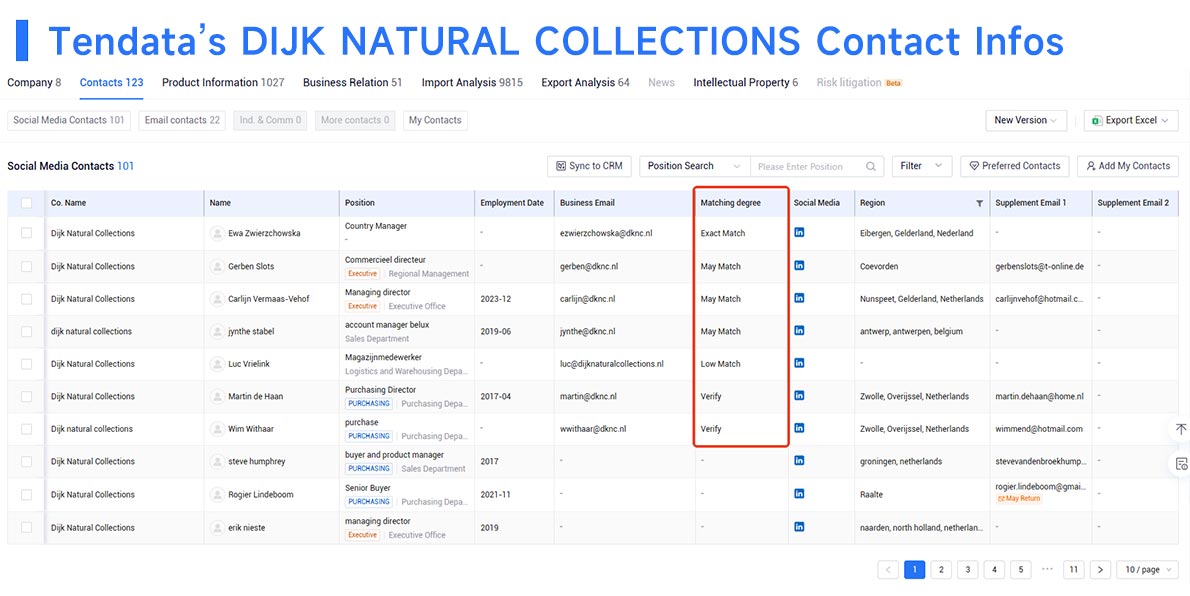Screen dimensions: 1190x596
Task: Open the floating notes icon below scroll-top
Action: pos(1181,463)
